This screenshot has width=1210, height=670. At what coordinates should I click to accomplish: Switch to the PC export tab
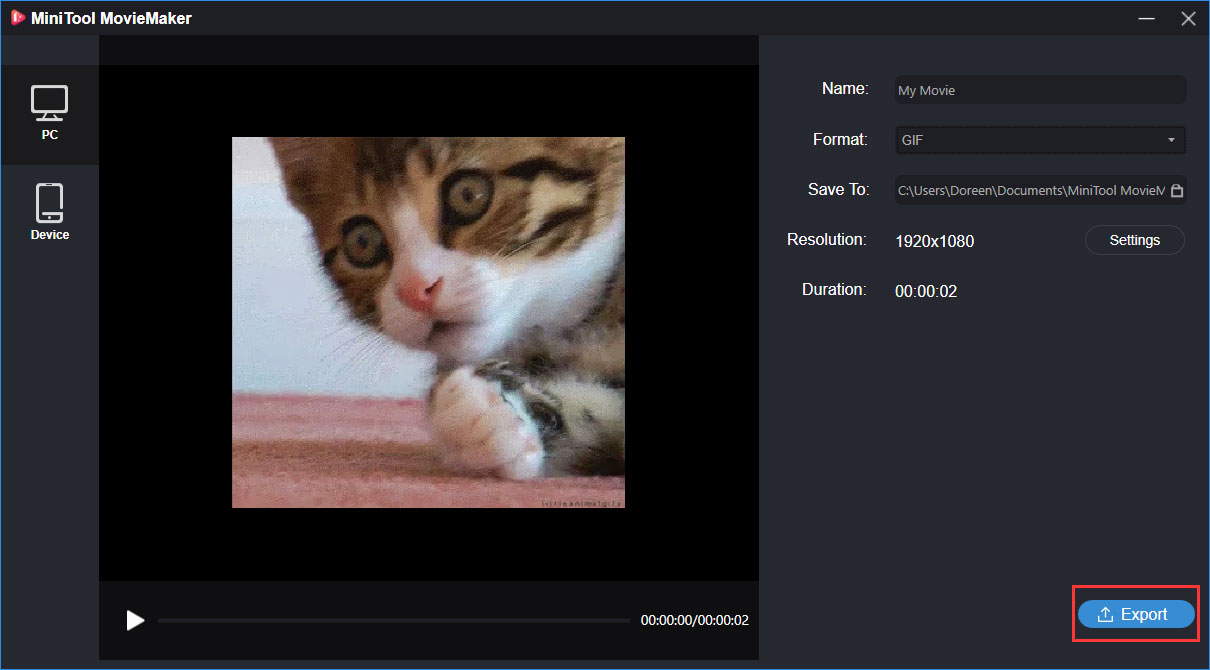coord(50,113)
